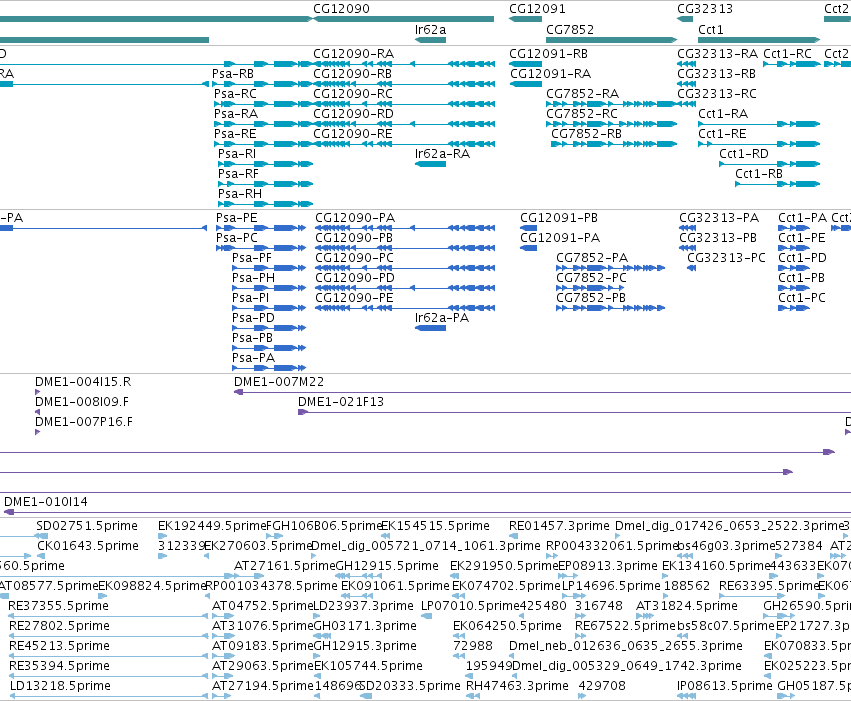
Task: Select BAC clone DME1-021F13
Action: (x=341, y=402)
